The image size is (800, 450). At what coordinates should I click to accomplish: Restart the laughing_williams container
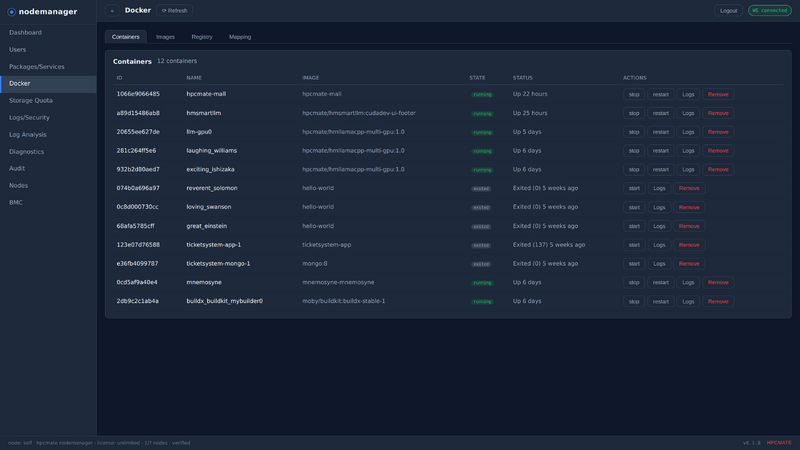click(x=661, y=151)
